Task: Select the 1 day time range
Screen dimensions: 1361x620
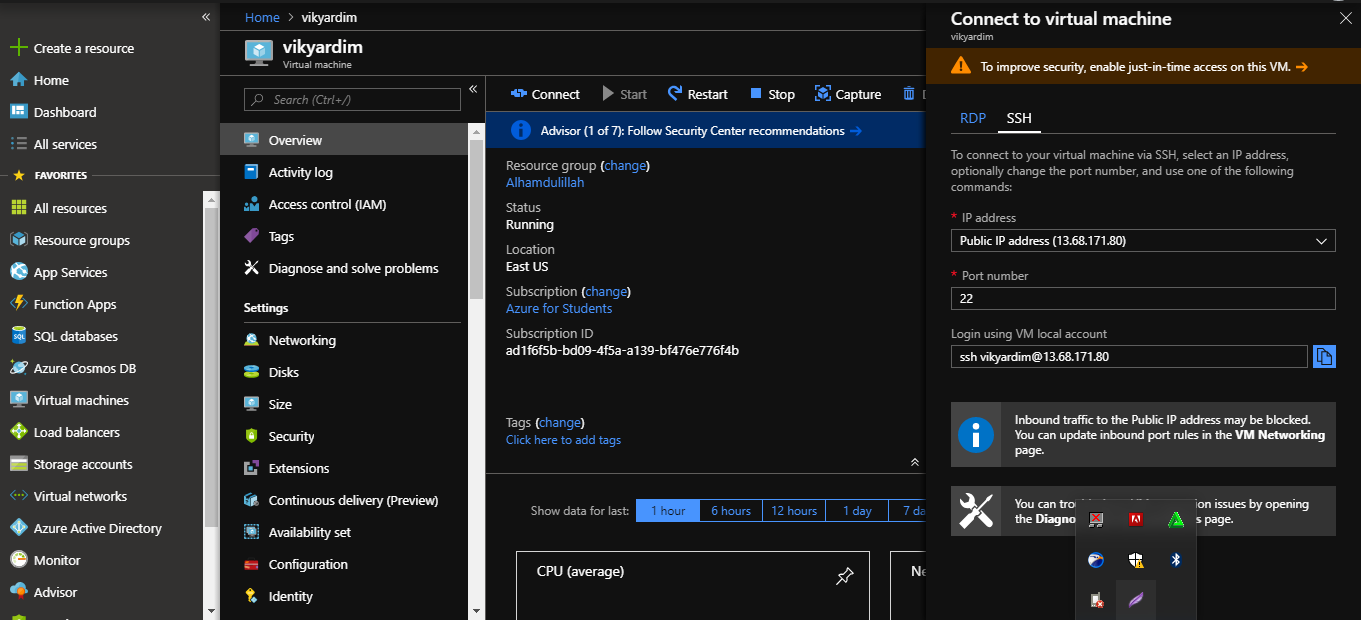Action: click(857, 511)
